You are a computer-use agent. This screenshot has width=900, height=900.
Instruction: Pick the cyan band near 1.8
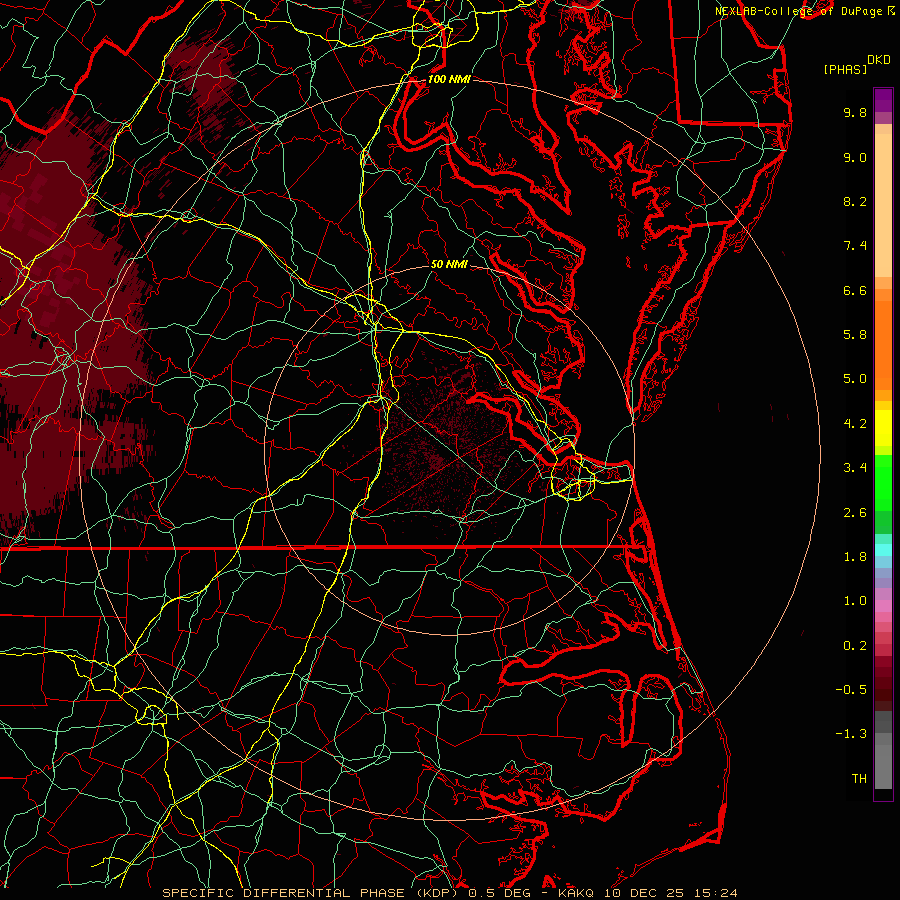click(x=883, y=549)
